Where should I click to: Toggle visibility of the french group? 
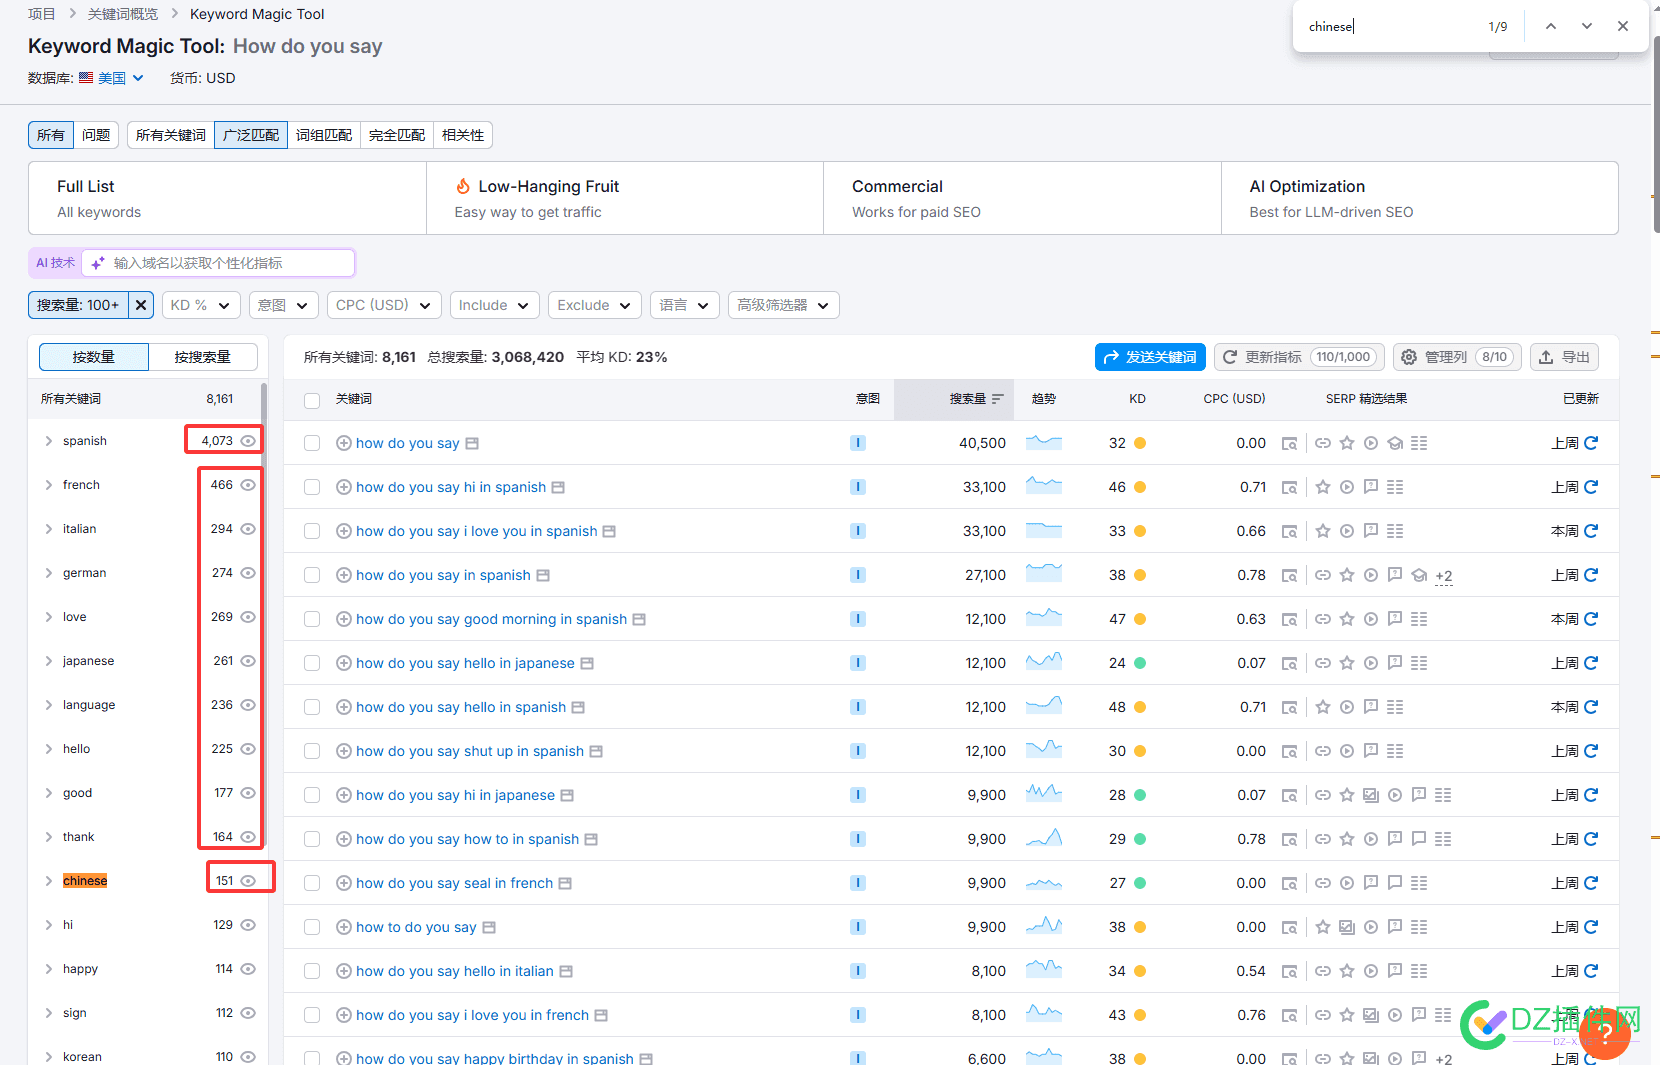click(248, 485)
